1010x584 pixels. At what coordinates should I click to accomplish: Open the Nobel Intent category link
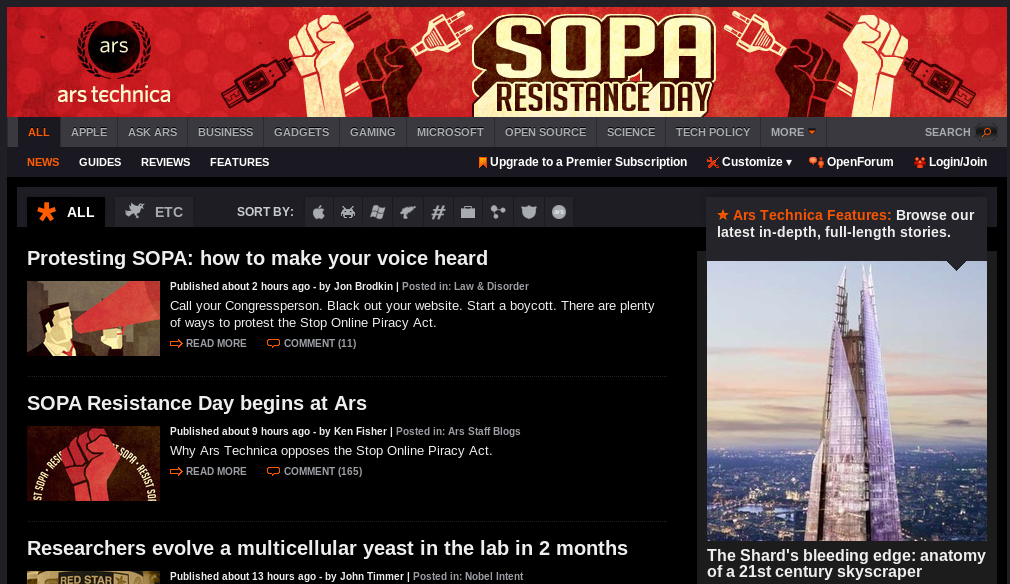coord(494,576)
